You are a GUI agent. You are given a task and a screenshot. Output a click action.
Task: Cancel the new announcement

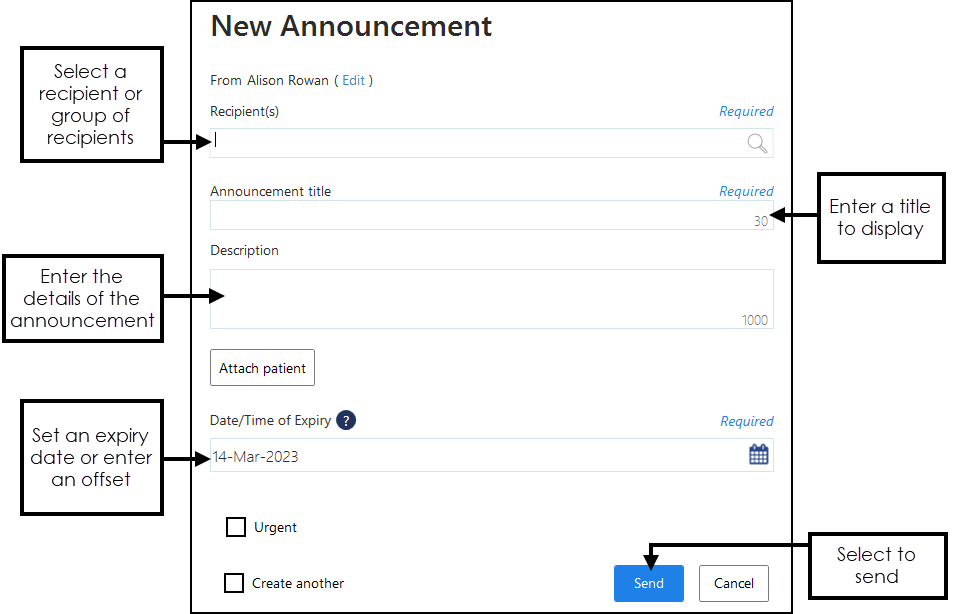734,583
